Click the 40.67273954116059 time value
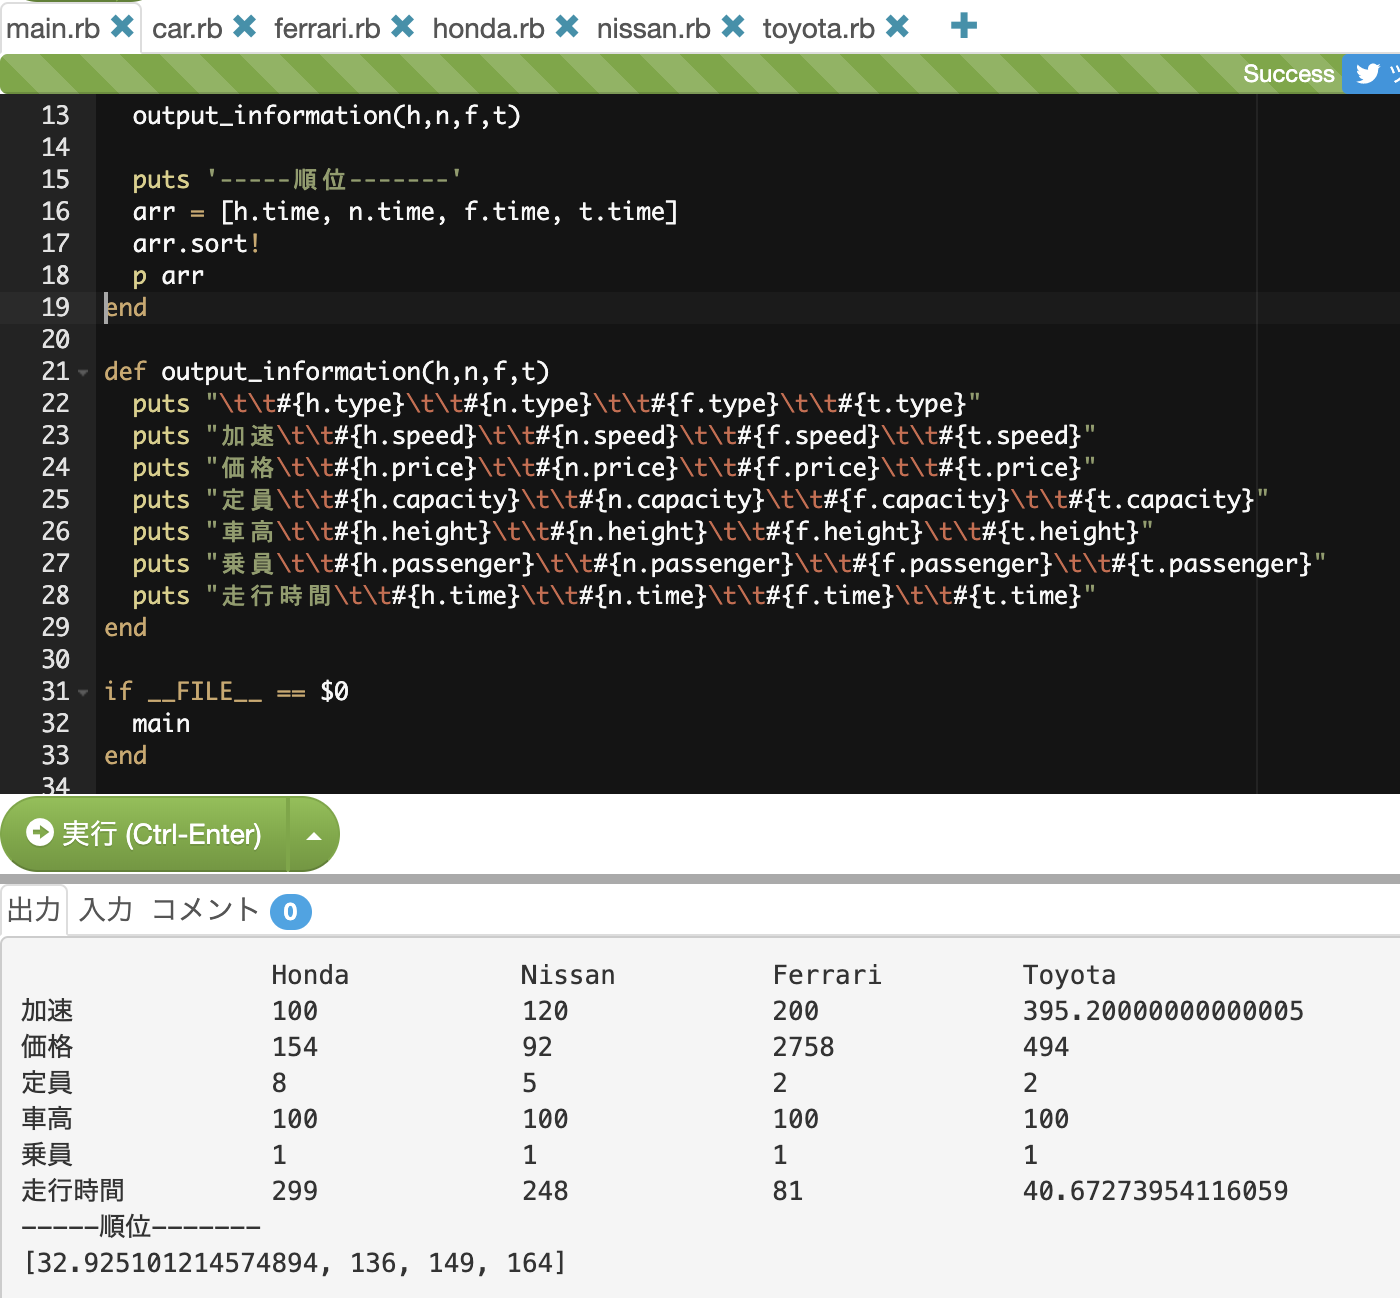 click(1155, 1191)
